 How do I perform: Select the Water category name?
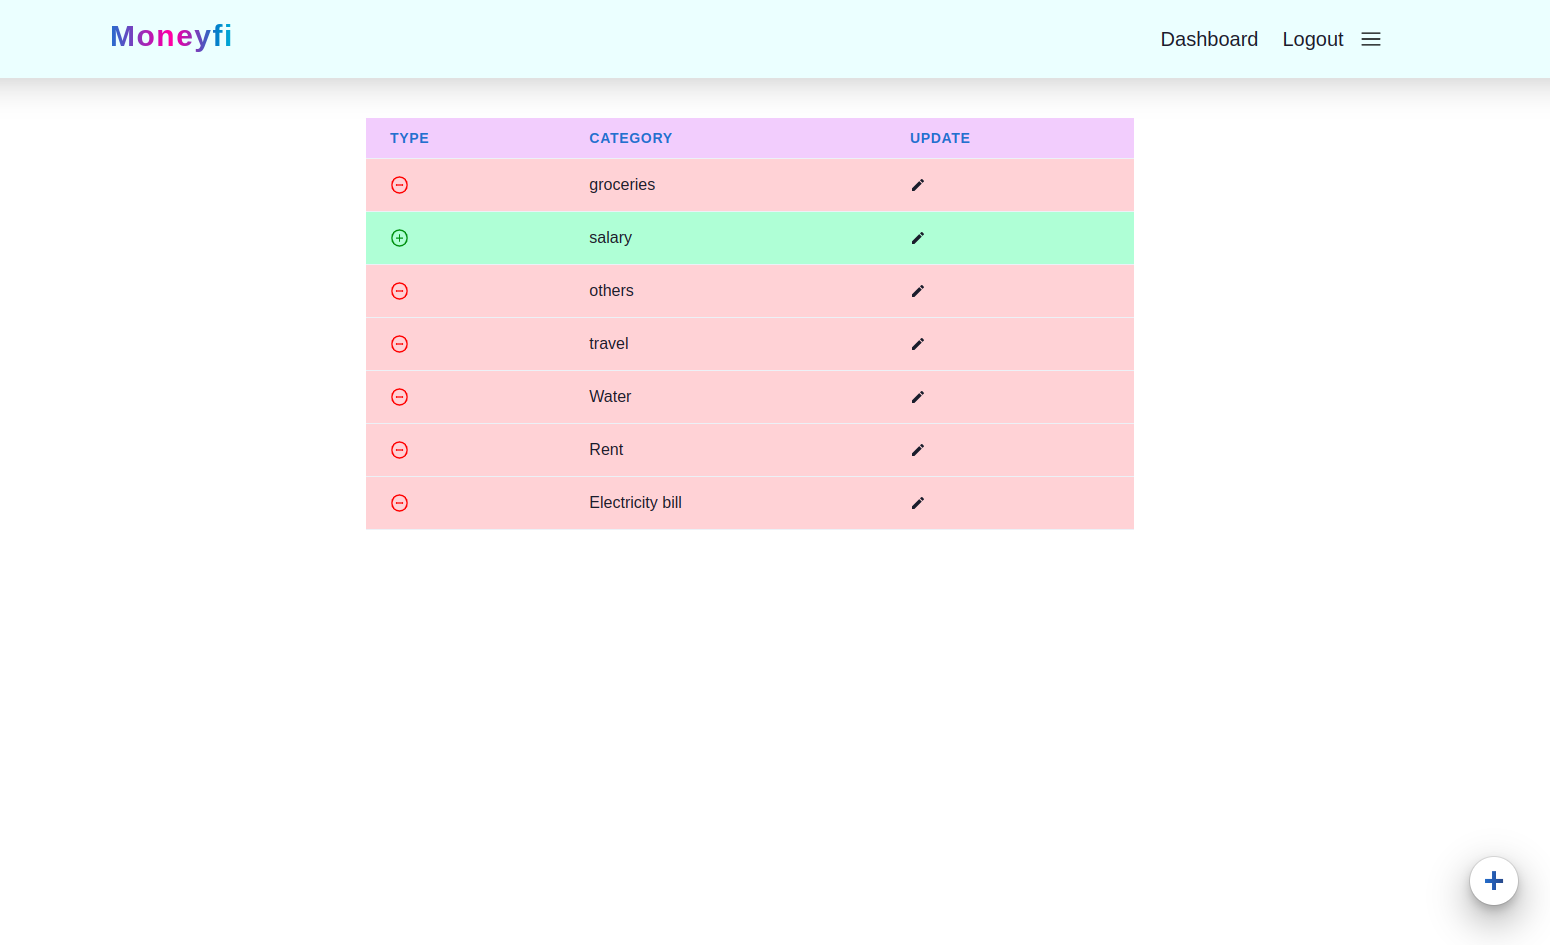(610, 397)
